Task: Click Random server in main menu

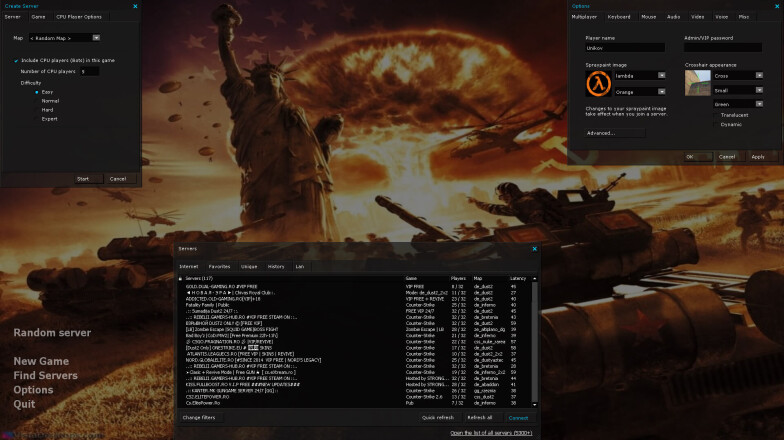Action: tap(52, 332)
